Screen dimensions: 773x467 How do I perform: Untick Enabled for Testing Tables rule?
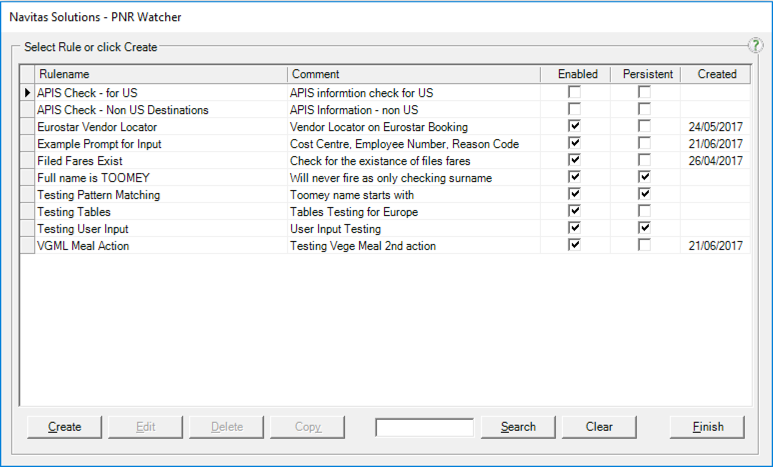click(574, 211)
